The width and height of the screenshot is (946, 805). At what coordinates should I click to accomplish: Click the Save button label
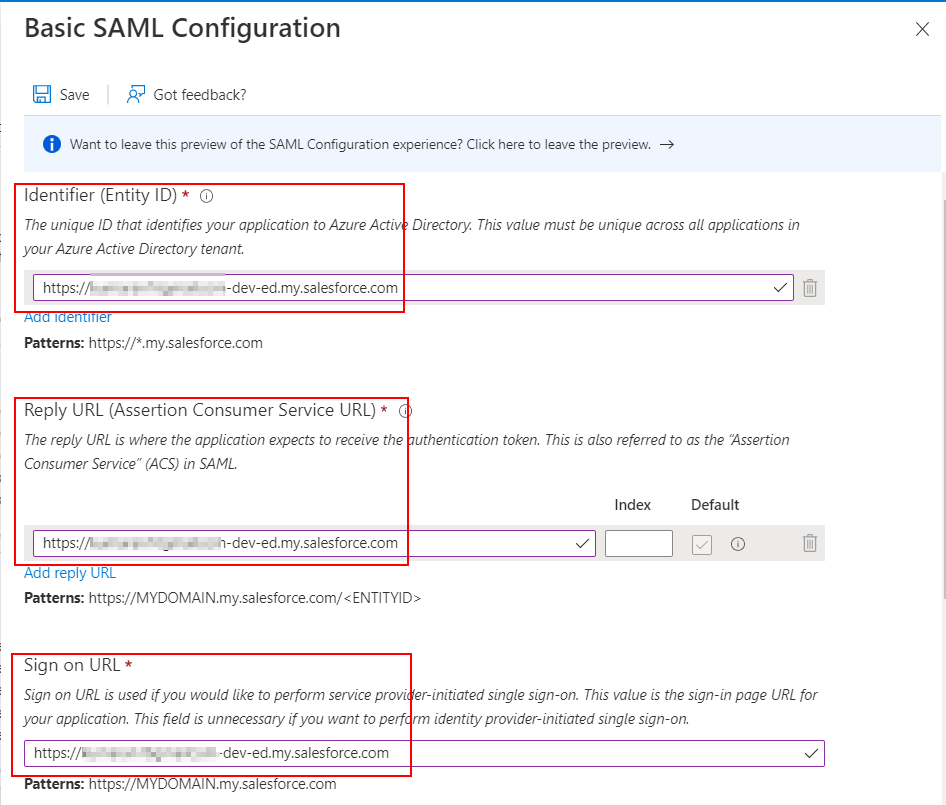coord(74,95)
